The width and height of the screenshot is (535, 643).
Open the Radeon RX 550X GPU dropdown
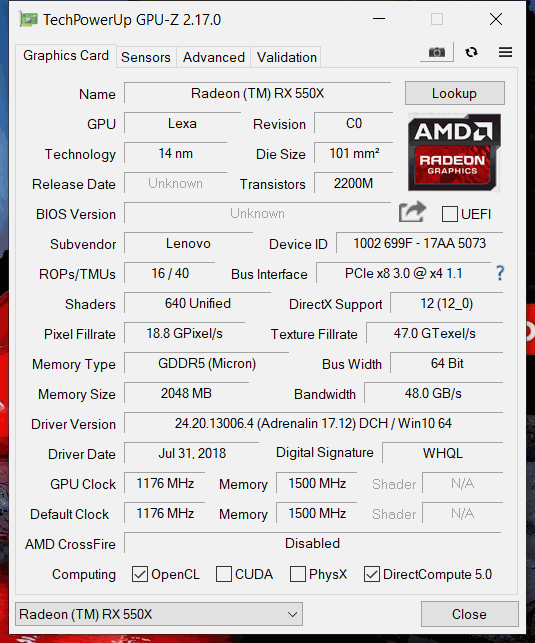pyautogui.click(x=159, y=614)
